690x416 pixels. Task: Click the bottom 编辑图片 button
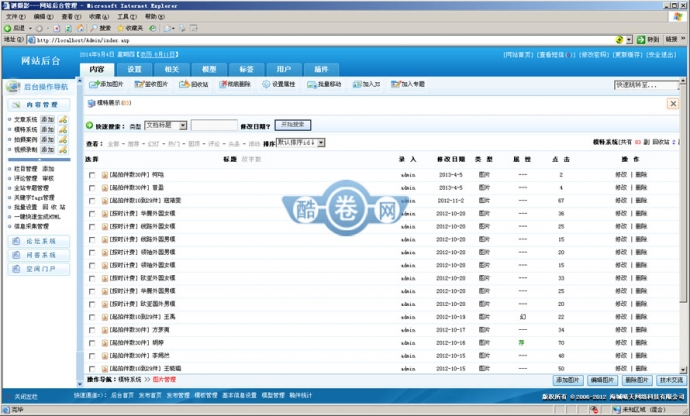[x=602, y=380]
